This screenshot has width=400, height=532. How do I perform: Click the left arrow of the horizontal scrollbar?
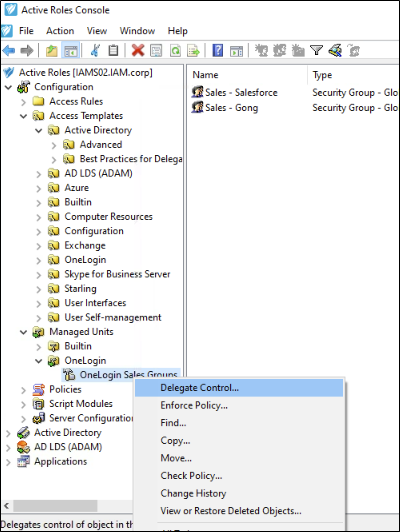[x=6, y=506]
